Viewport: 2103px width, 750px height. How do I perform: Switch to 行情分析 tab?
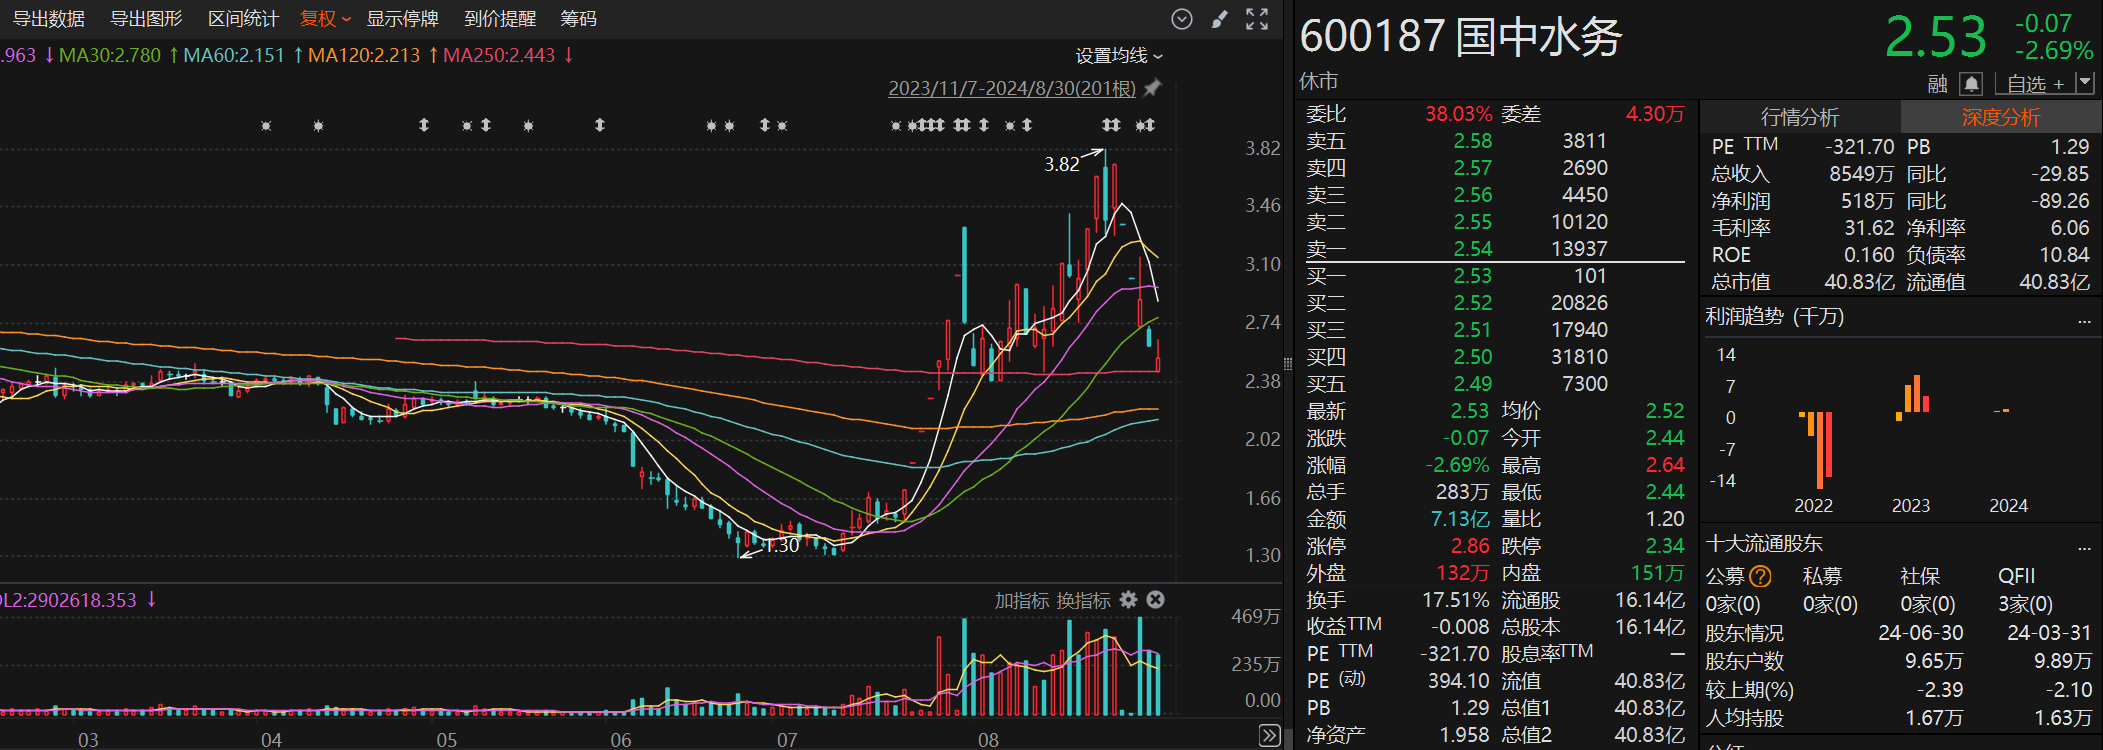pos(1800,117)
